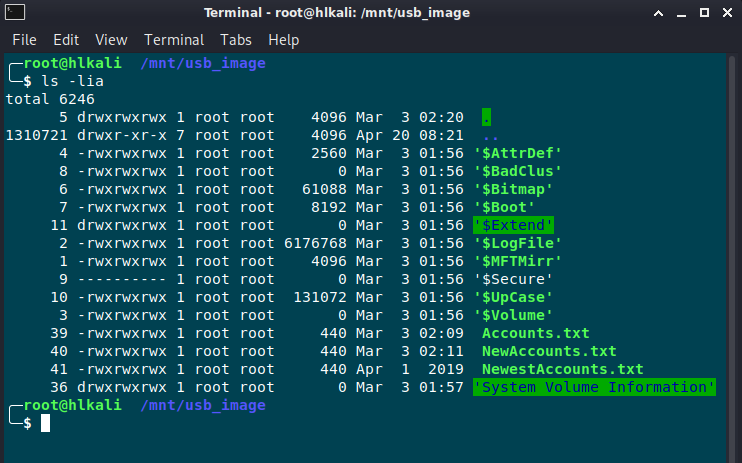Open the File menu
This screenshot has height=463, width=742.
(24, 40)
